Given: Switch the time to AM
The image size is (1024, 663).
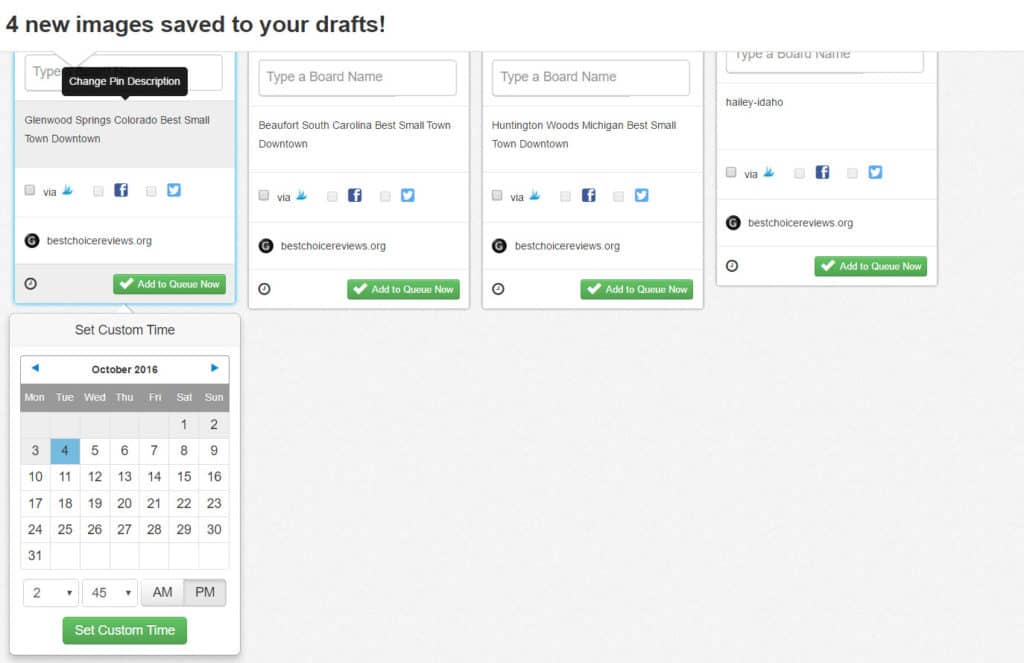Looking at the screenshot, I should [x=162, y=592].
